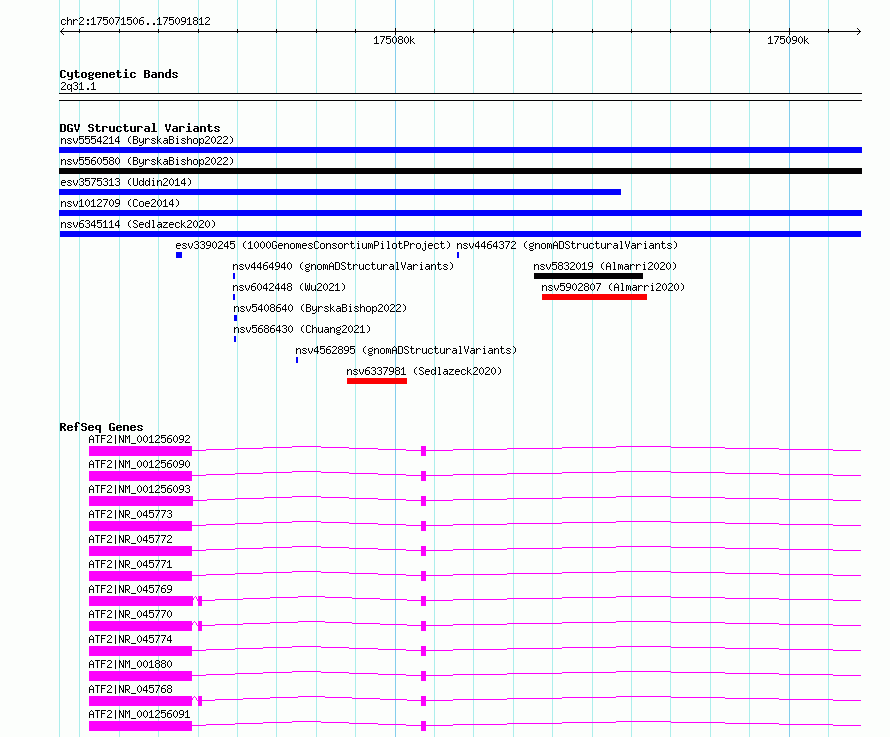Click the nsv4464372 blue tick marker

(458, 255)
